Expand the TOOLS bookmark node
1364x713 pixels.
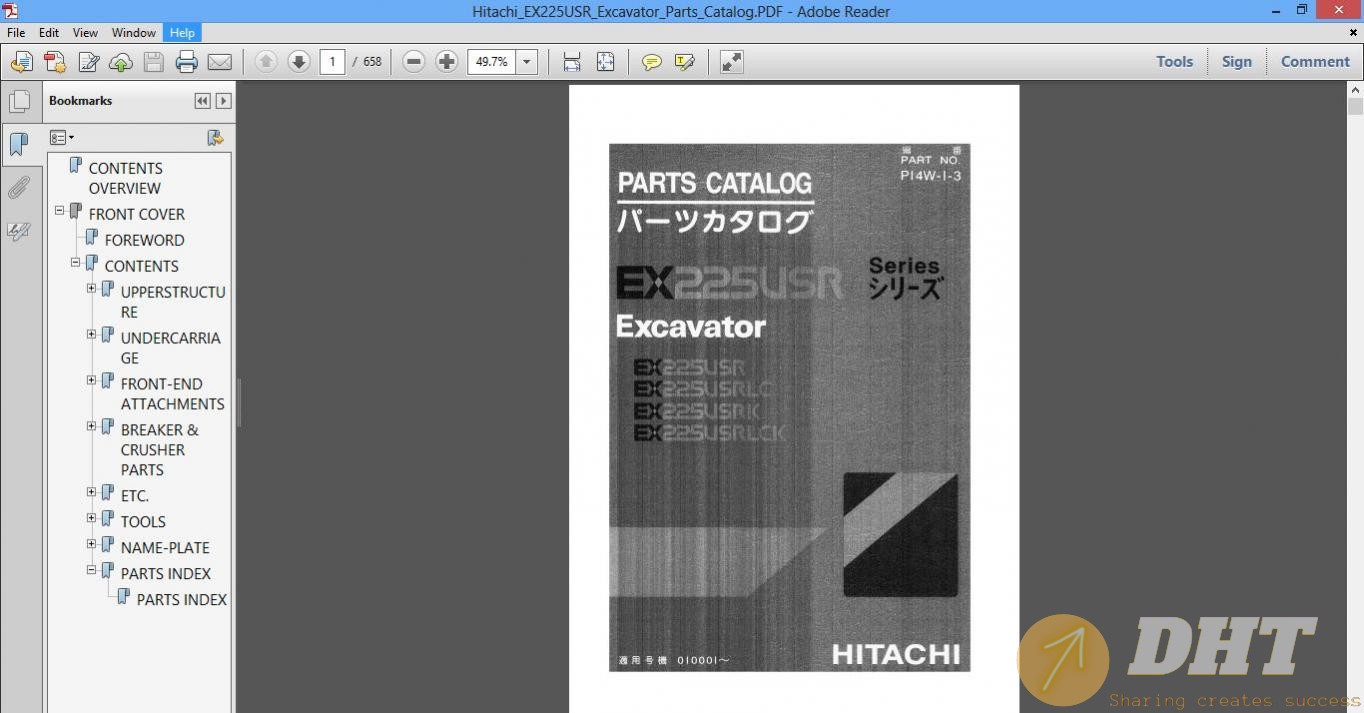92,519
